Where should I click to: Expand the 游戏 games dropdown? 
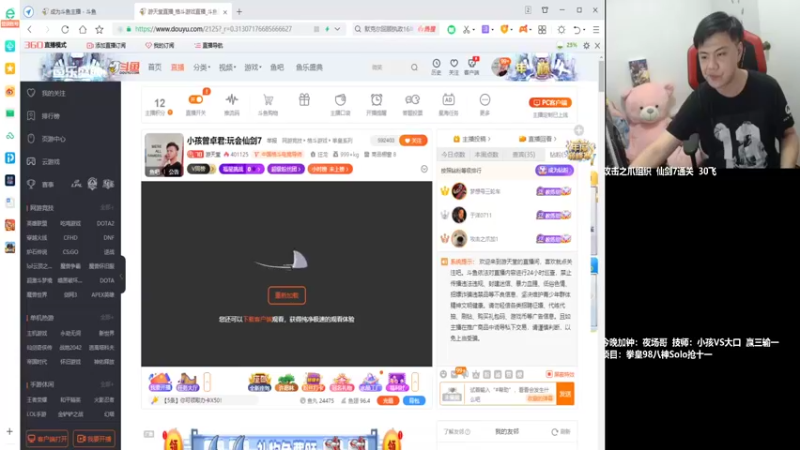click(x=253, y=67)
